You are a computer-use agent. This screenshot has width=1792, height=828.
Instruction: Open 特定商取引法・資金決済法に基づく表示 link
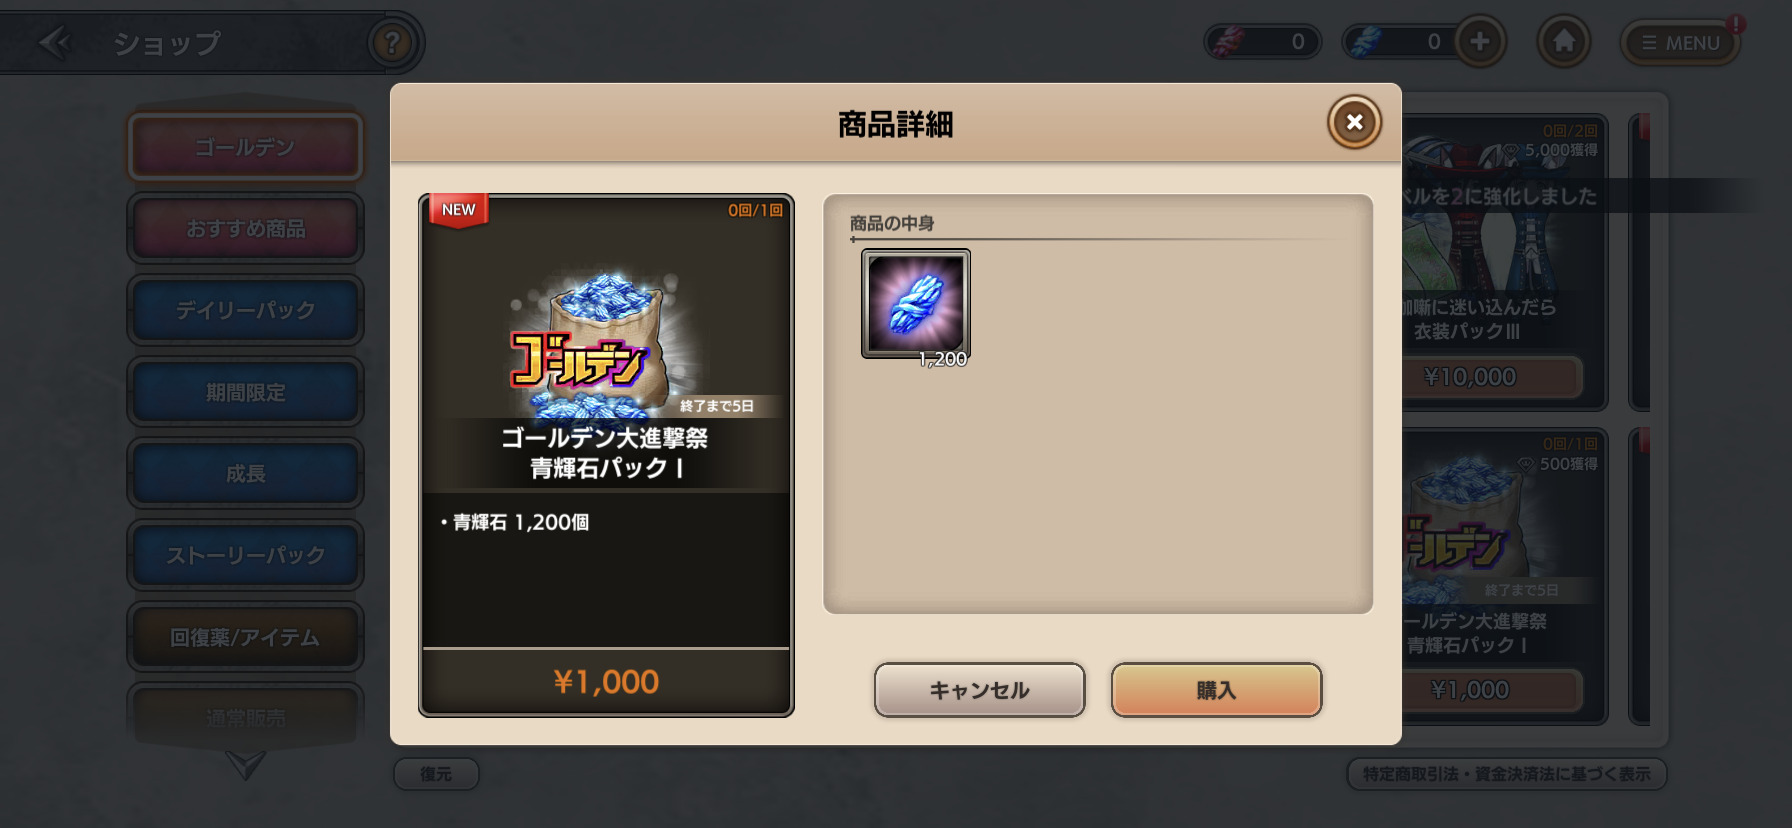point(1506,774)
